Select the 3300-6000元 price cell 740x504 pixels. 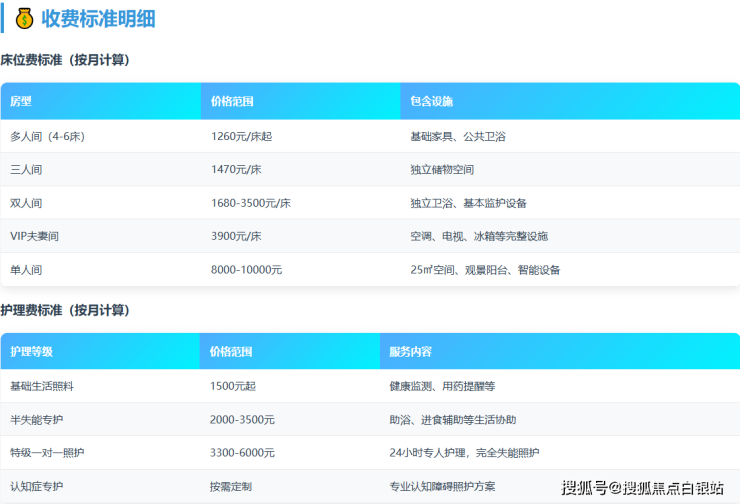coord(242,453)
